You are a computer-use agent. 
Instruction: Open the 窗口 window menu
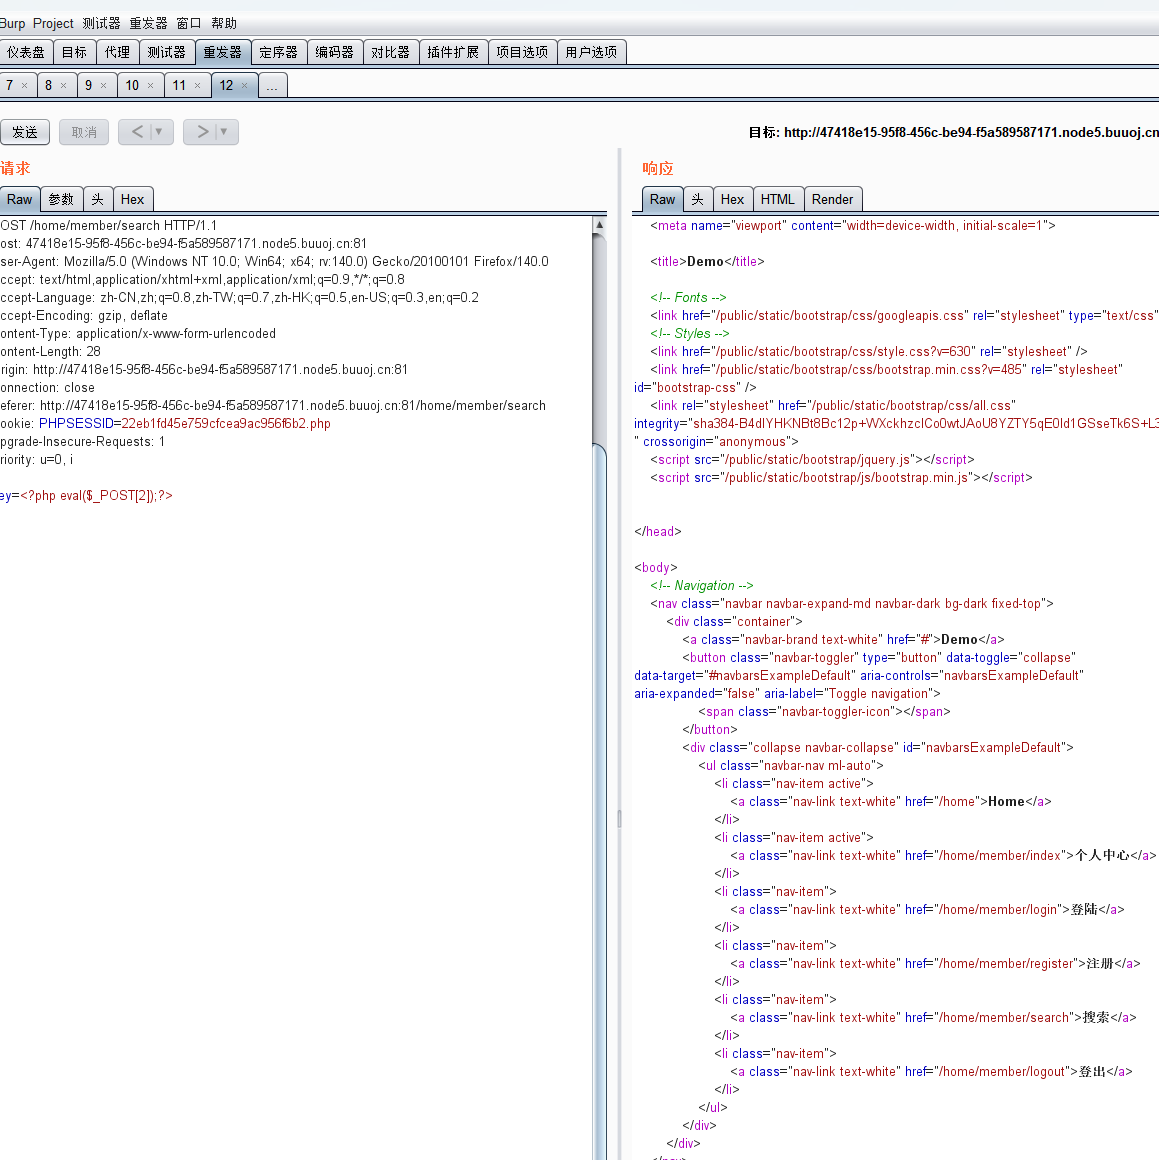point(189,23)
